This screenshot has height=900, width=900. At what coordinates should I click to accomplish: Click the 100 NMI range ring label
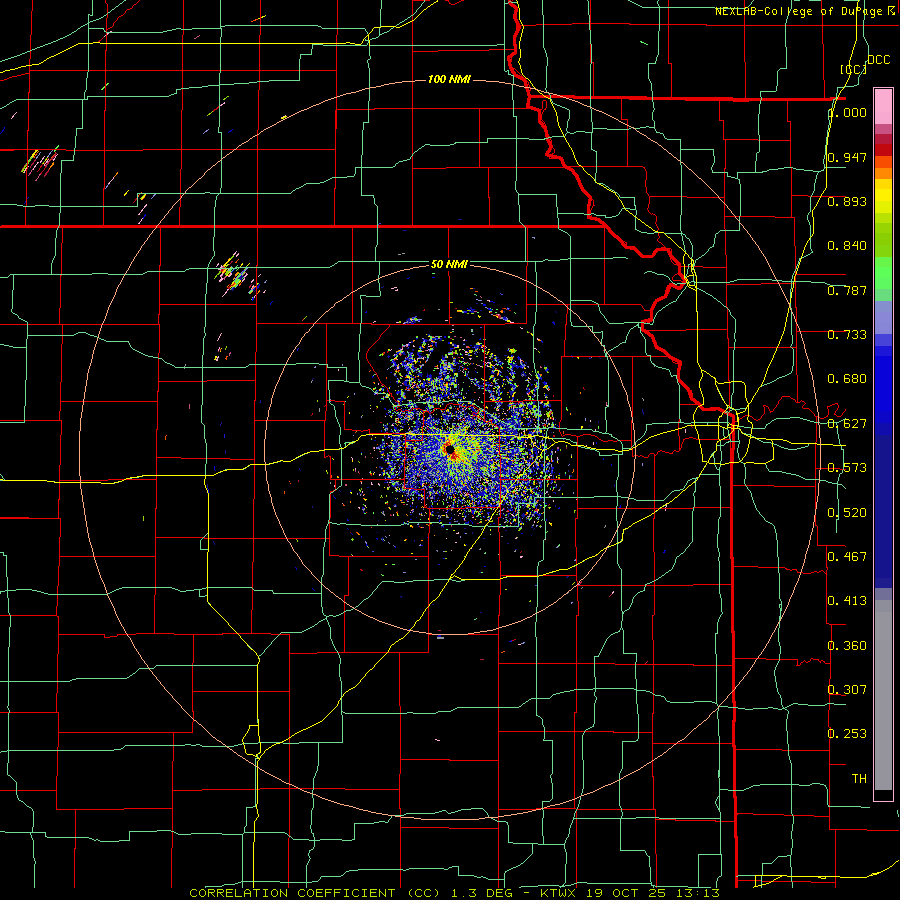[x=449, y=79]
